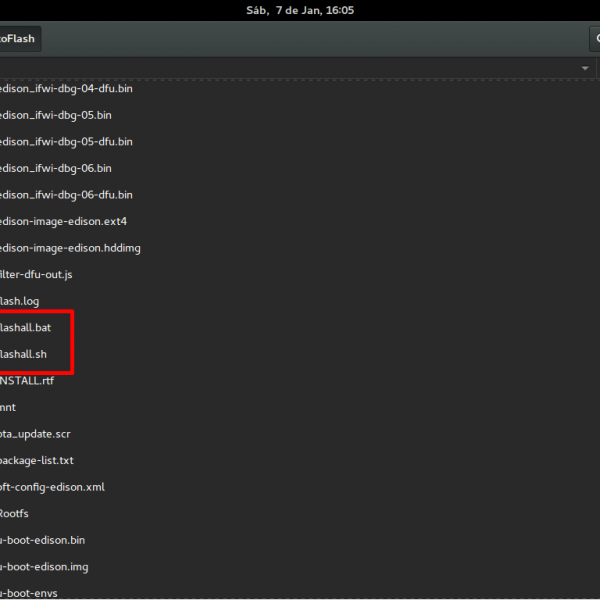The height and width of the screenshot is (600, 600).
Task: Select file edison_ifwi-dbg-04-dfu.bin
Action: (x=66, y=89)
